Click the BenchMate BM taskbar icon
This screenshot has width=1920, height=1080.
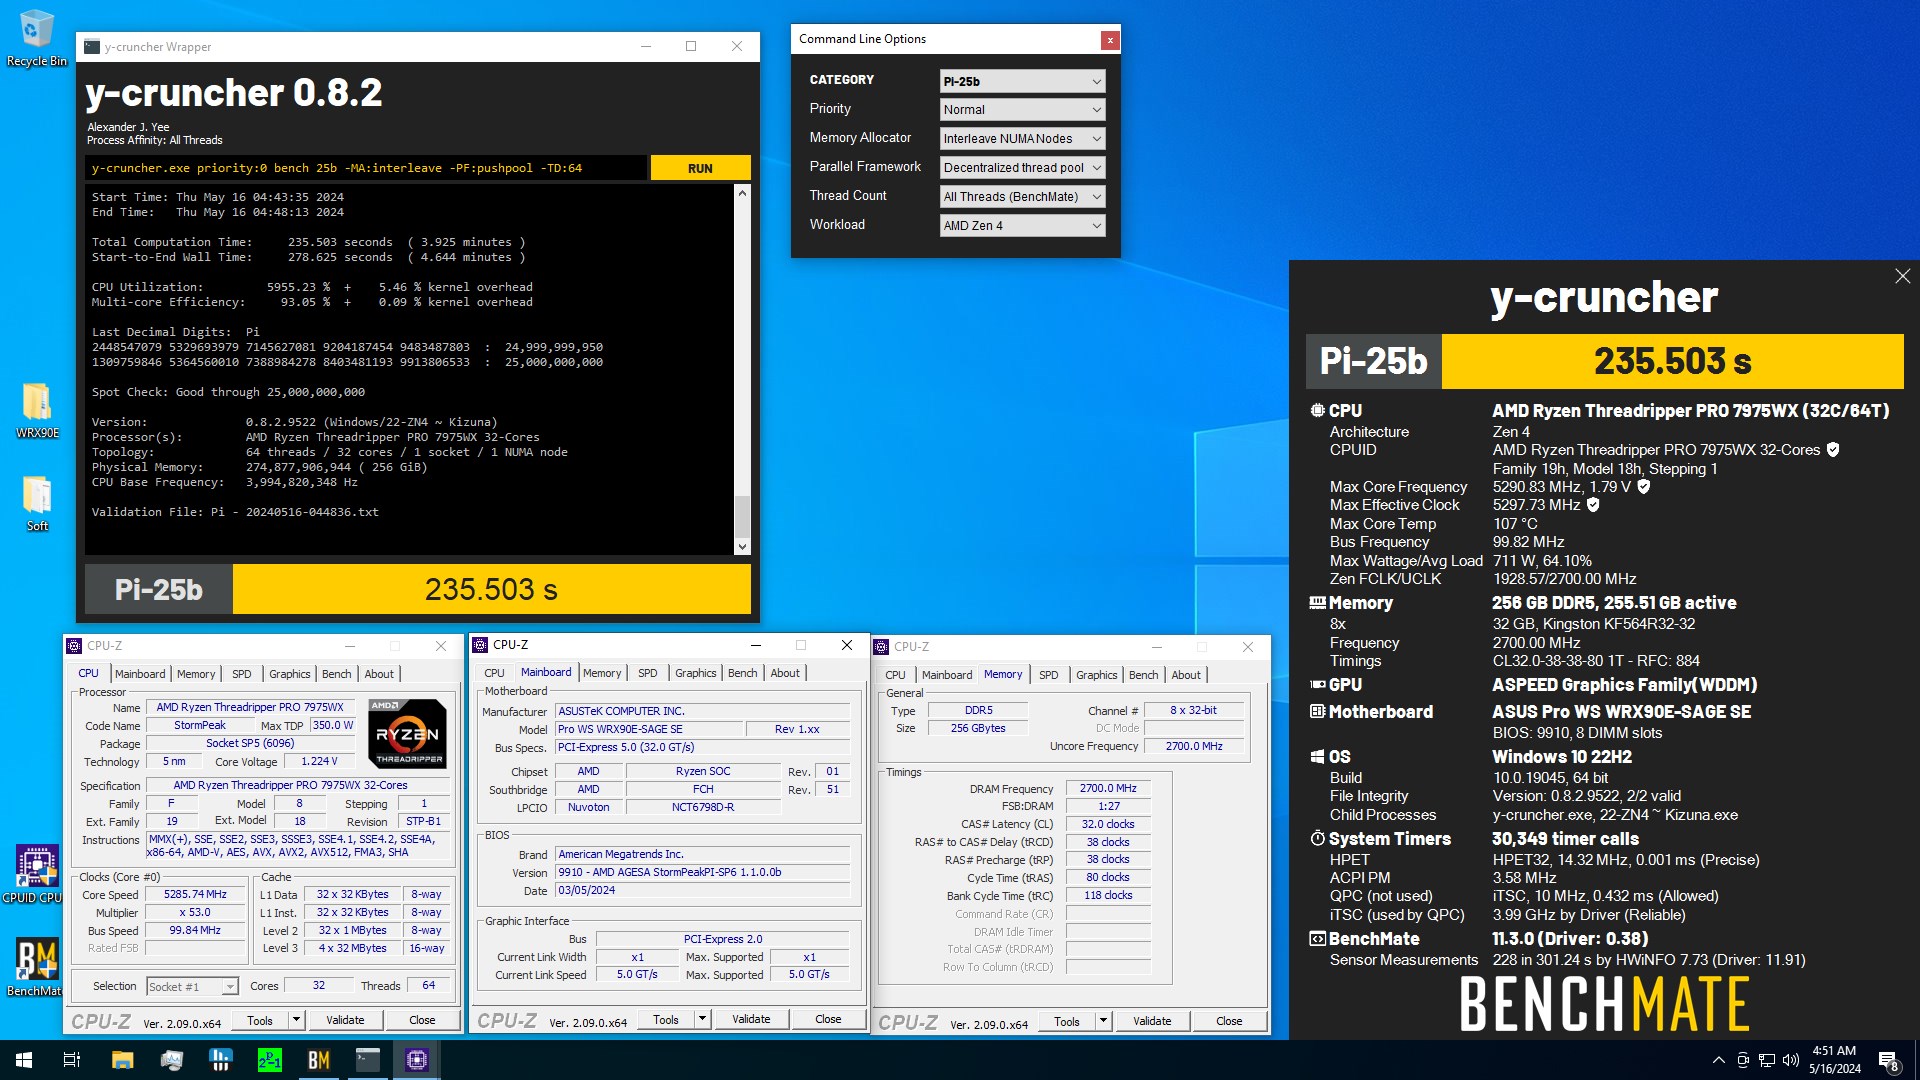[319, 1060]
